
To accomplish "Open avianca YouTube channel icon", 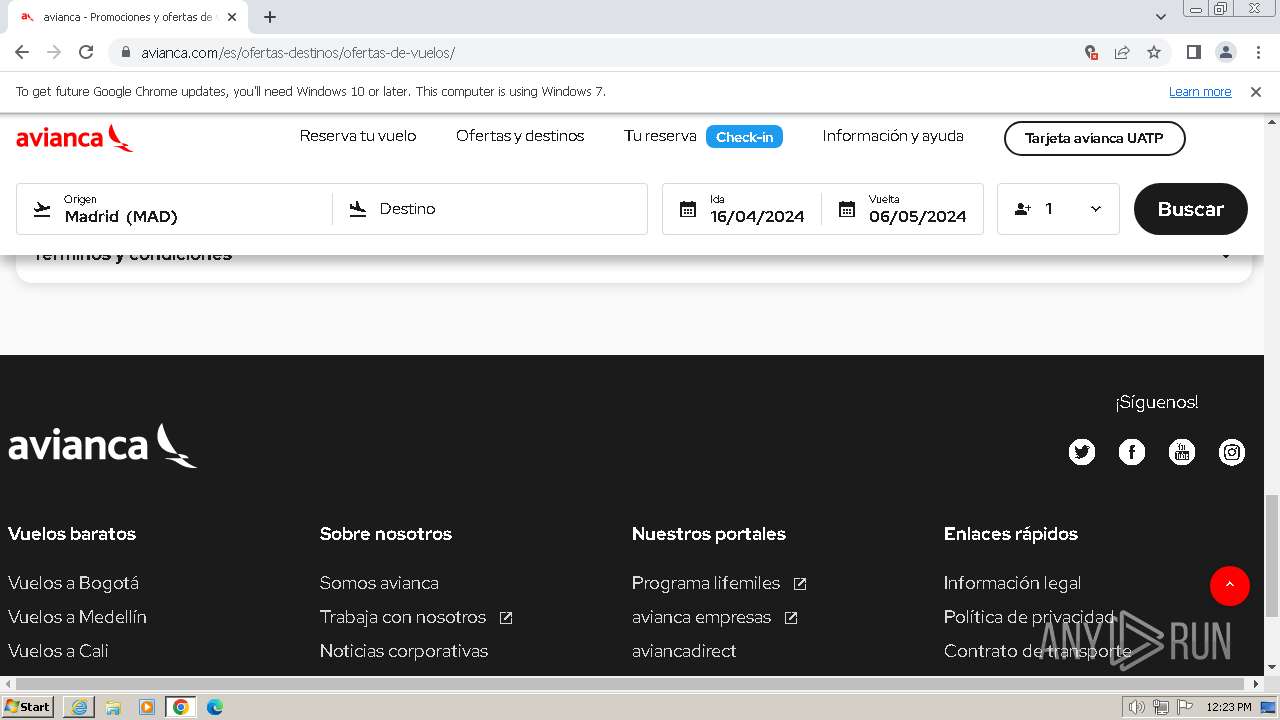I will tap(1181, 452).
